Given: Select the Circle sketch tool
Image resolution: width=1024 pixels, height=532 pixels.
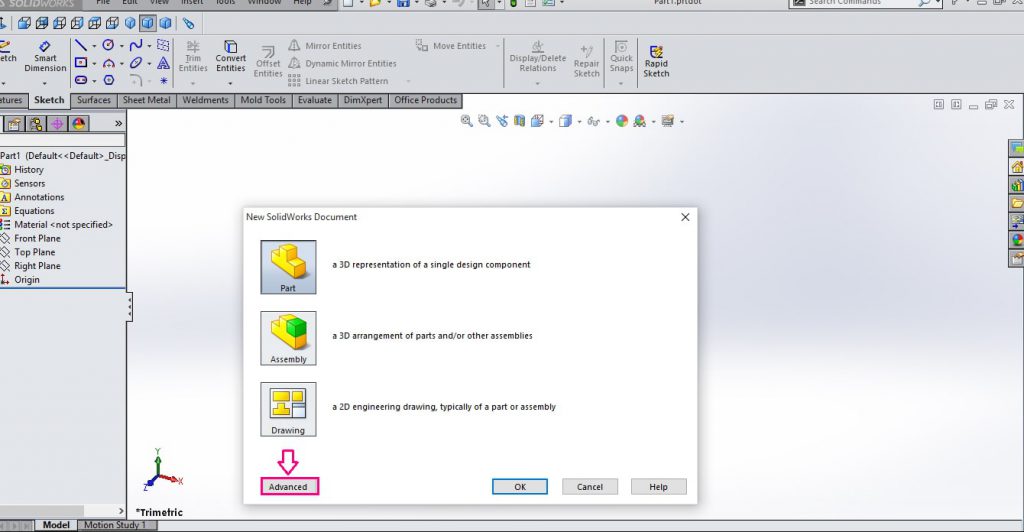Looking at the screenshot, I should pos(108,45).
